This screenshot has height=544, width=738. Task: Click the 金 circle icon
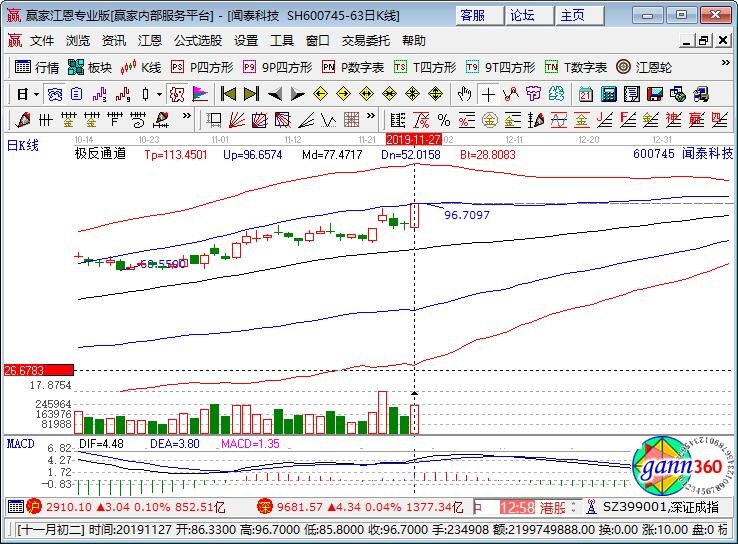click(x=490, y=120)
